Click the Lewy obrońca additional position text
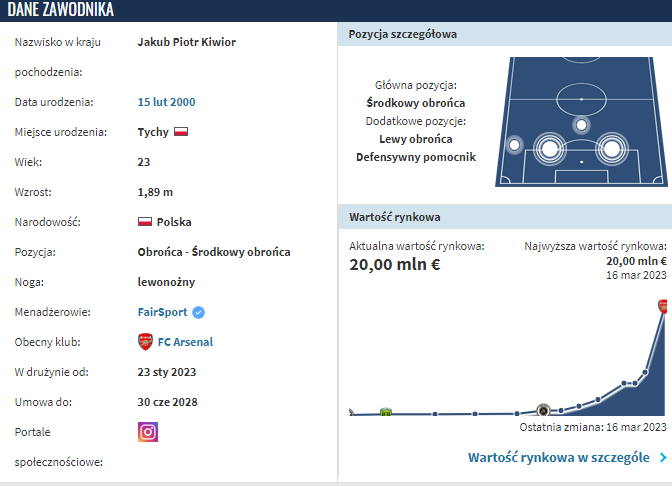Image resolution: width=672 pixels, height=486 pixels. click(x=416, y=139)
